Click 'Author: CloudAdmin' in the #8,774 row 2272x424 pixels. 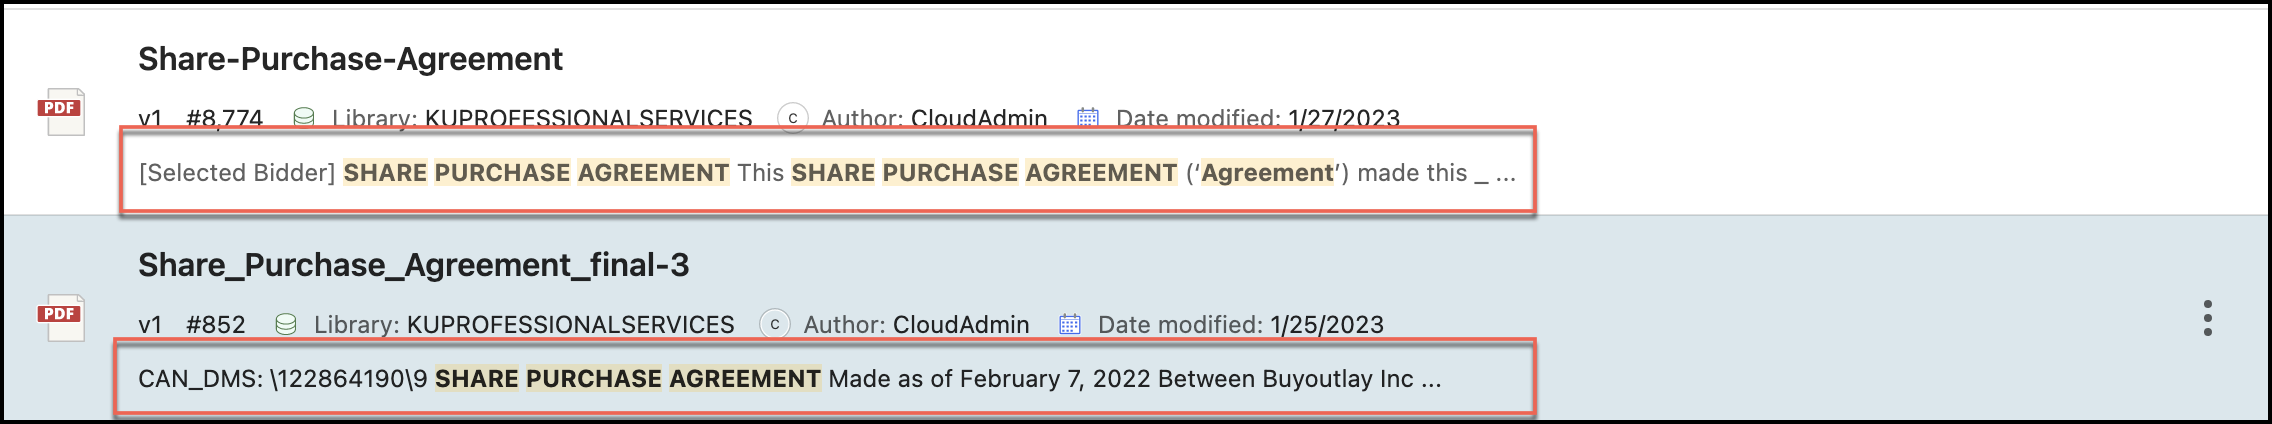[934, 119]
